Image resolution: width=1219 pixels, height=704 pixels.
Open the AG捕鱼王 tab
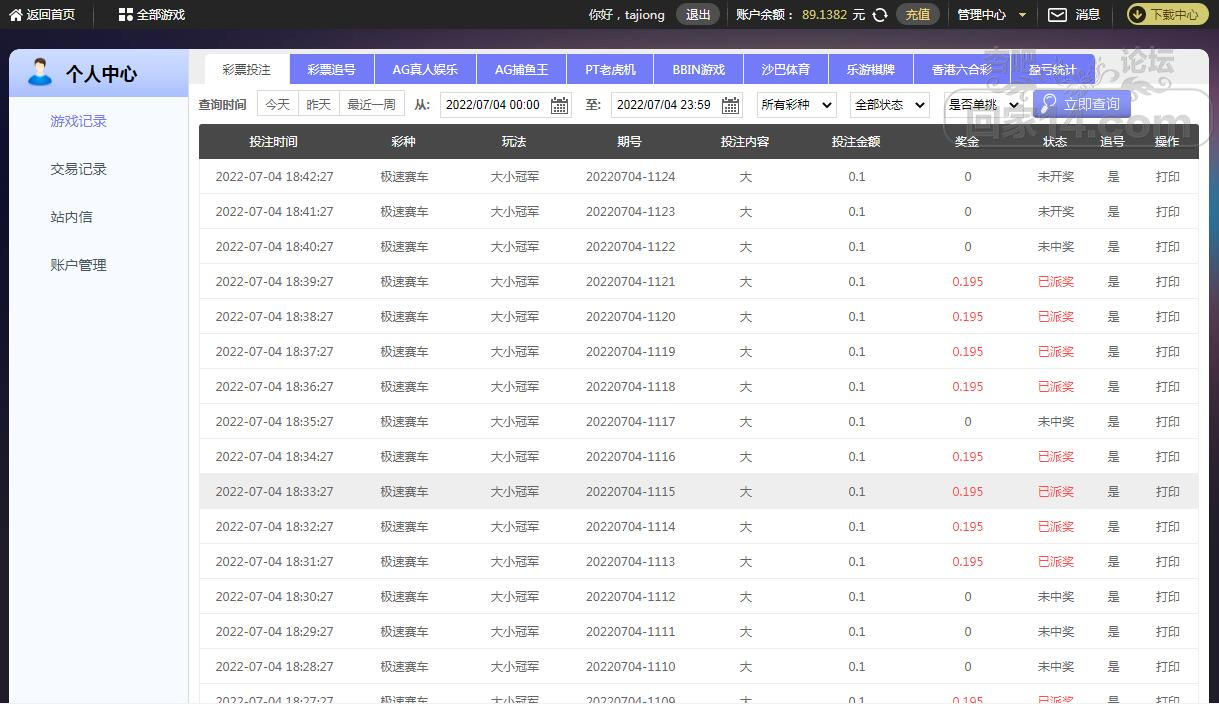pyautogui.click(x=521, y=70)
